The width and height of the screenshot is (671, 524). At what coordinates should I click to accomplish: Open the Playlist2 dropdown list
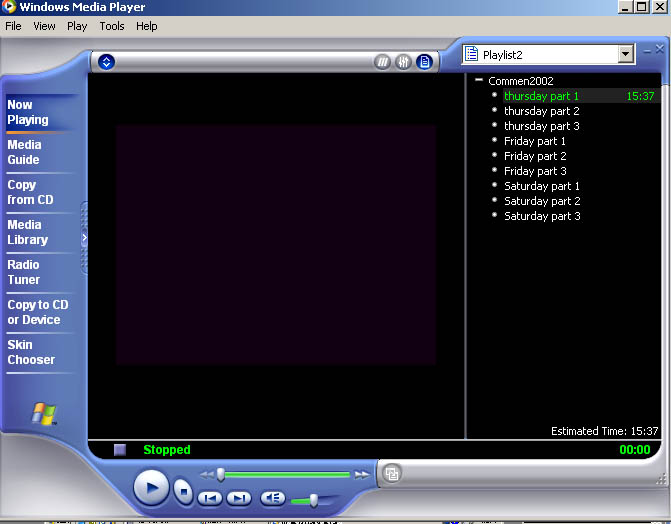(x=626, y=55)
